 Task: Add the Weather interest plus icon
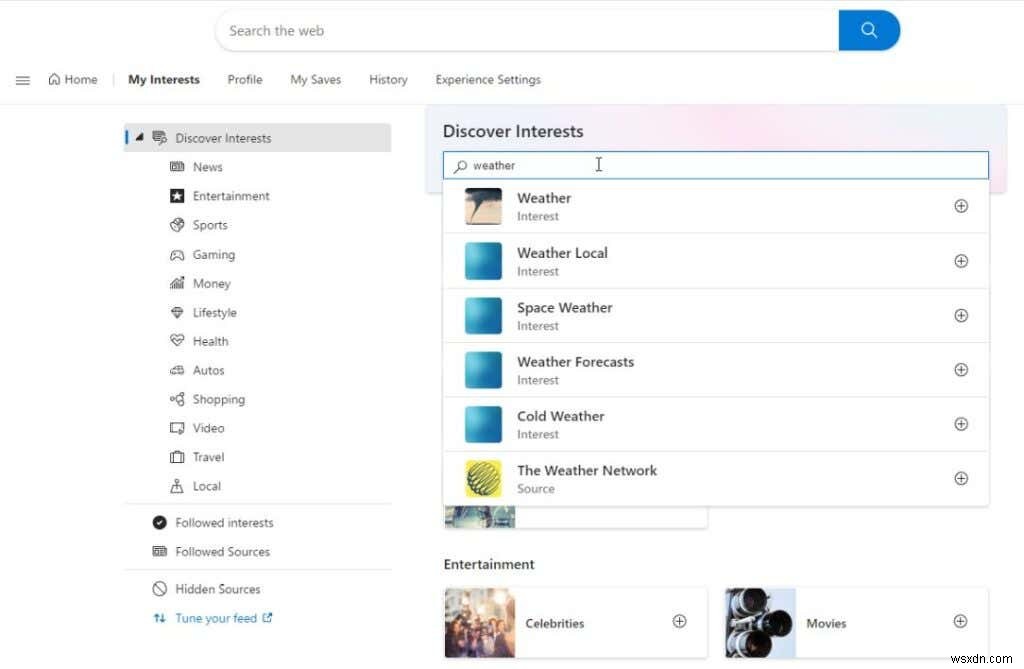(961, 206)
